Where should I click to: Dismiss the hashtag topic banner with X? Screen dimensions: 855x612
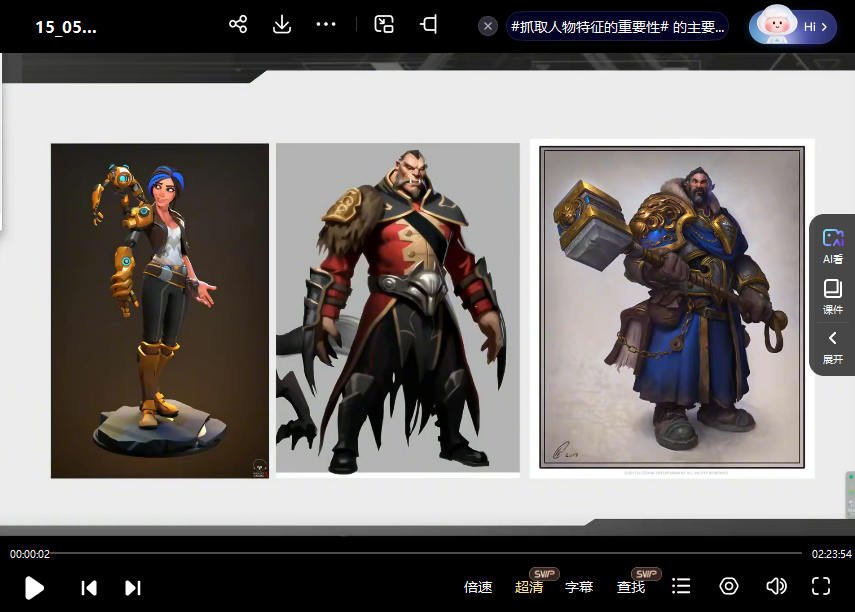pyautogui.click(x=488, y=26)
